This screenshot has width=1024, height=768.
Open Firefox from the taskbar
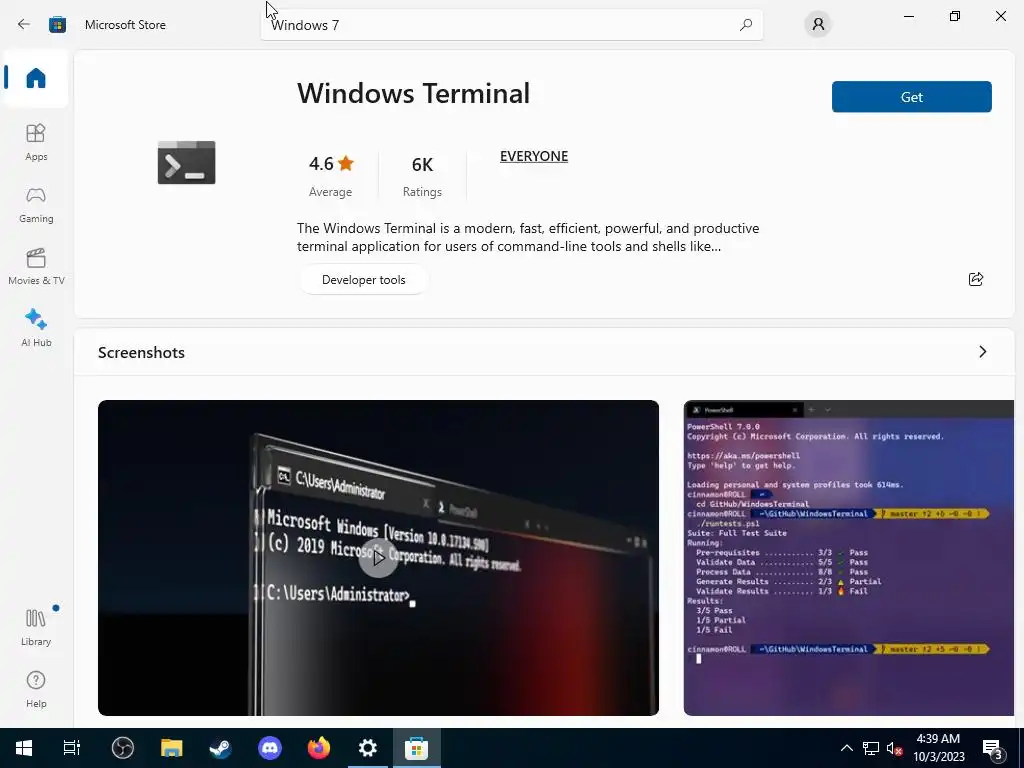[319, 748]
